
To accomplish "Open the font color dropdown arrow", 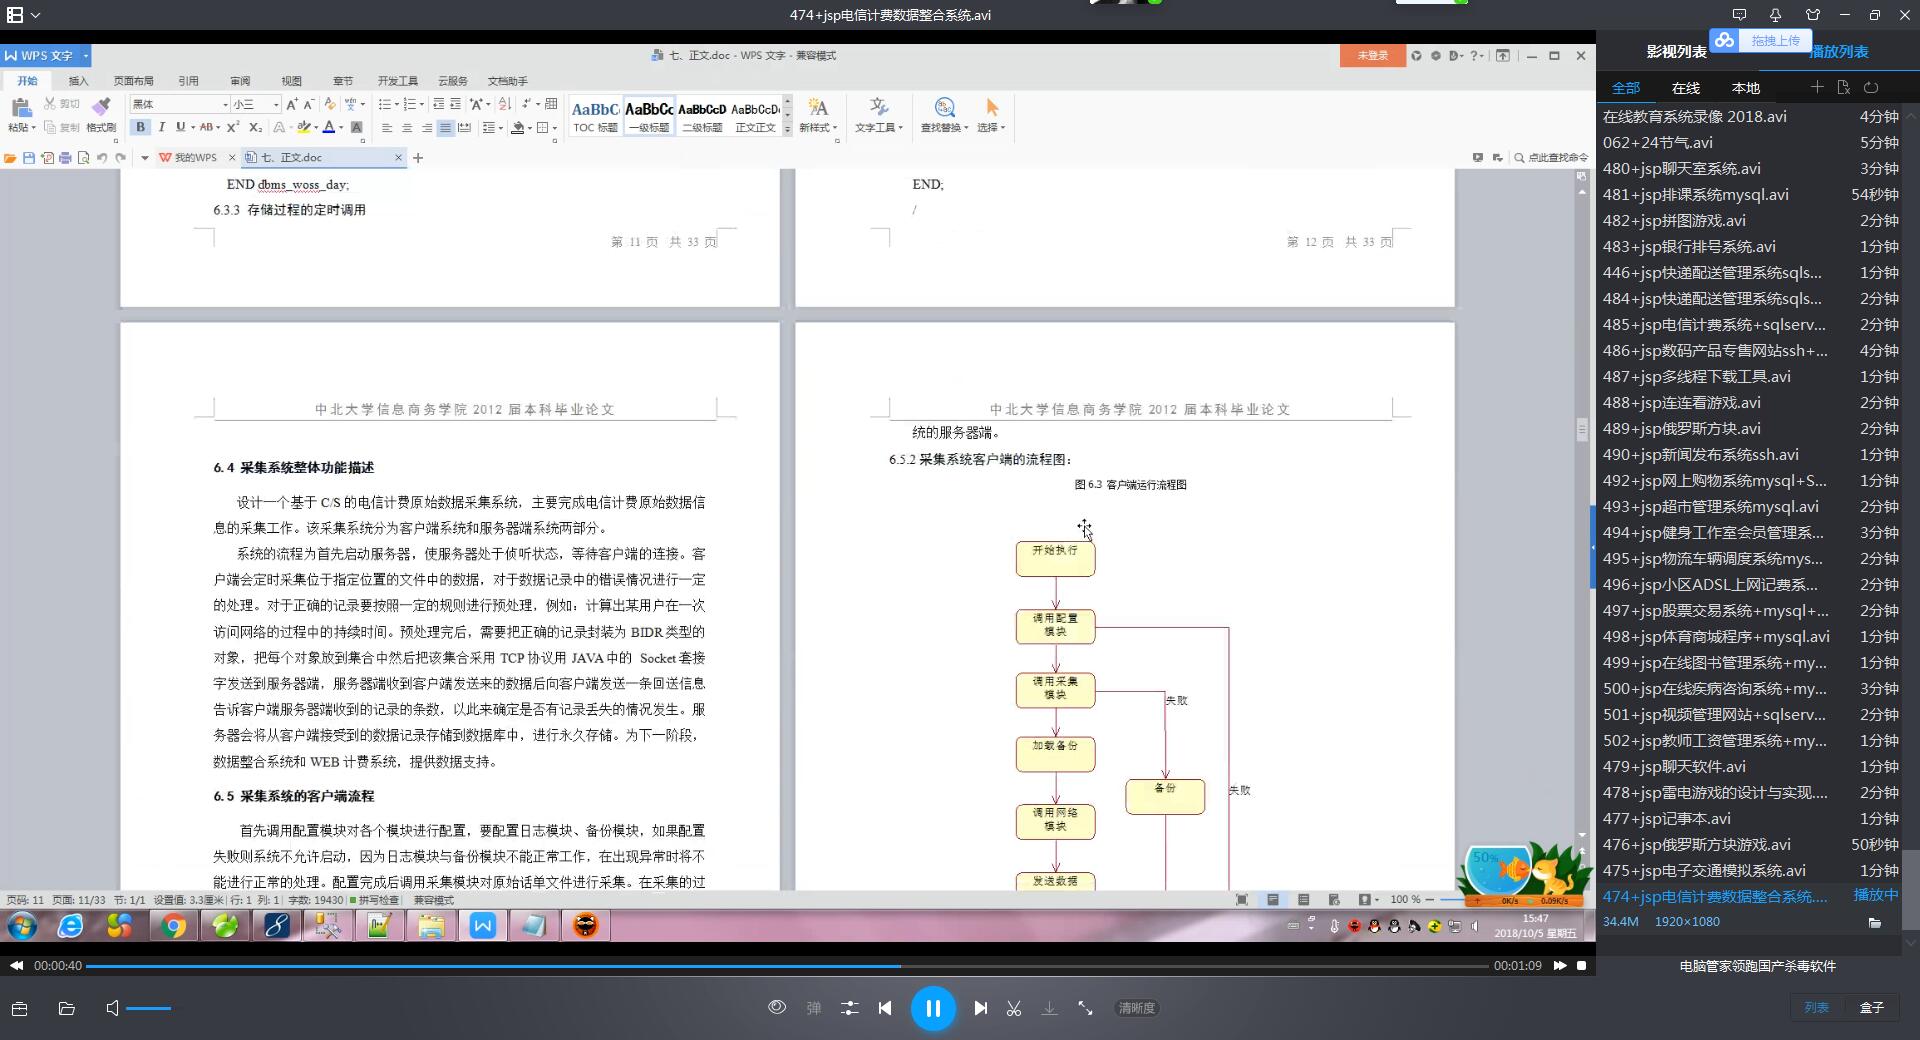I will (341, 128).
